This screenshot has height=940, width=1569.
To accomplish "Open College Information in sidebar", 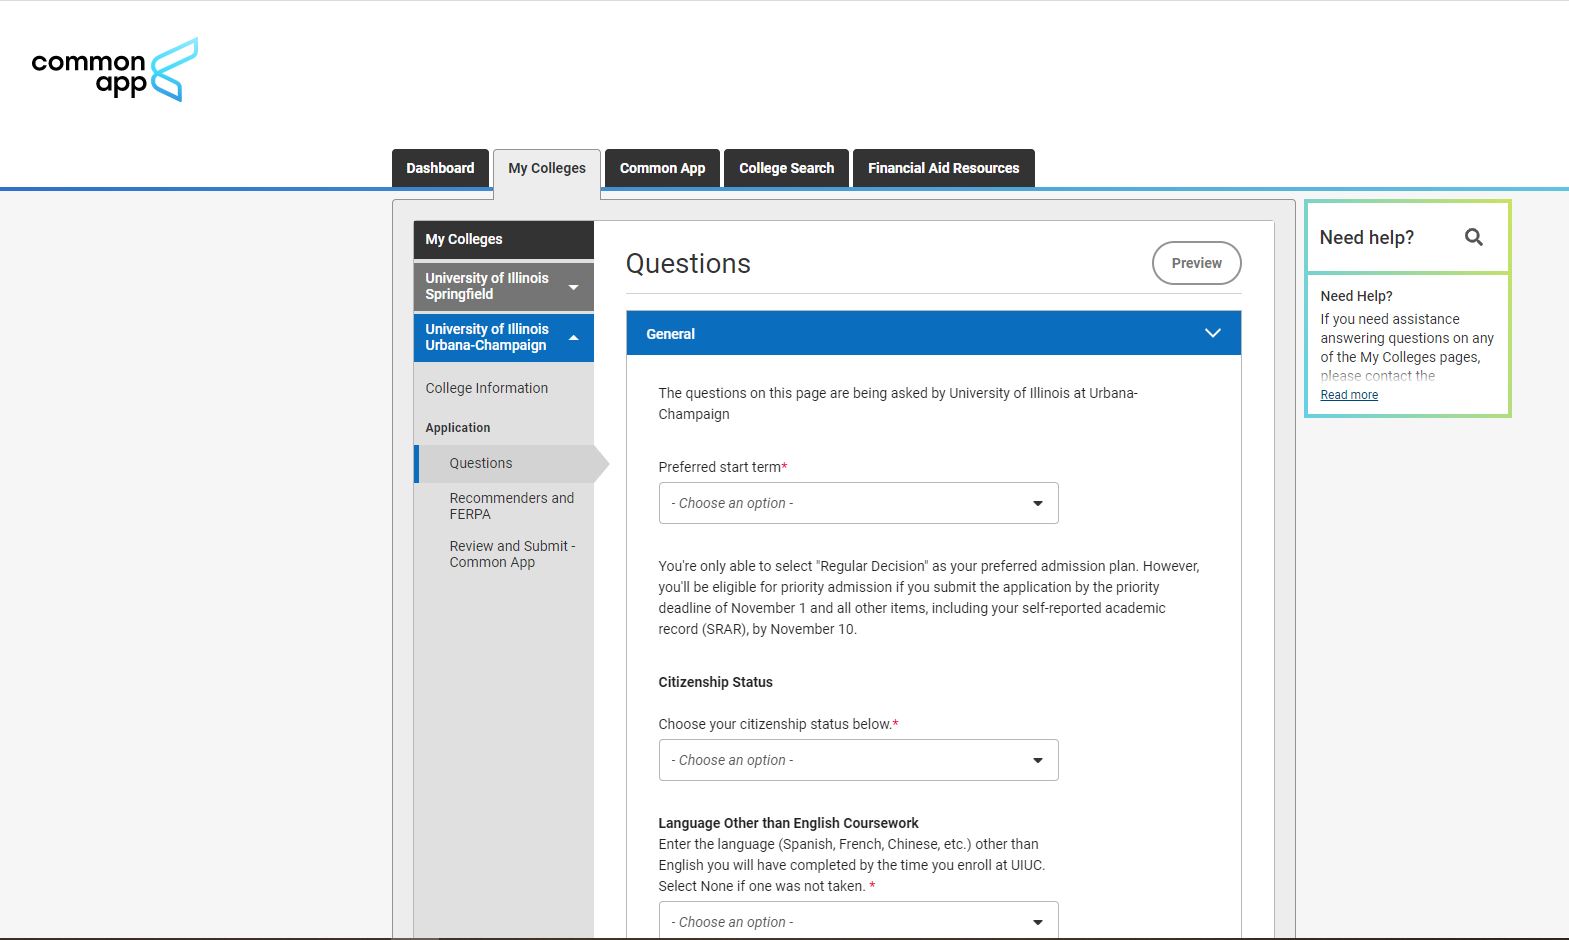I will tap(487, 388).
